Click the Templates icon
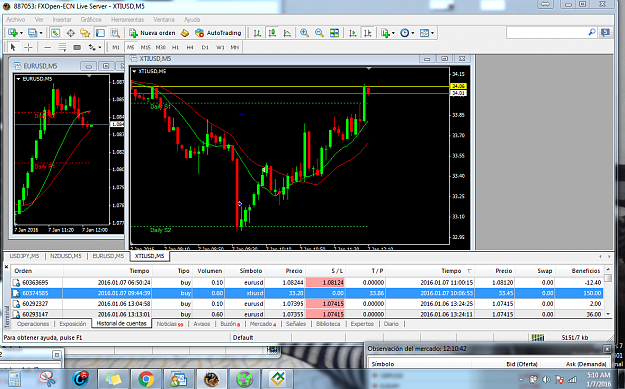The image size is (625, 389). point(424,33)
